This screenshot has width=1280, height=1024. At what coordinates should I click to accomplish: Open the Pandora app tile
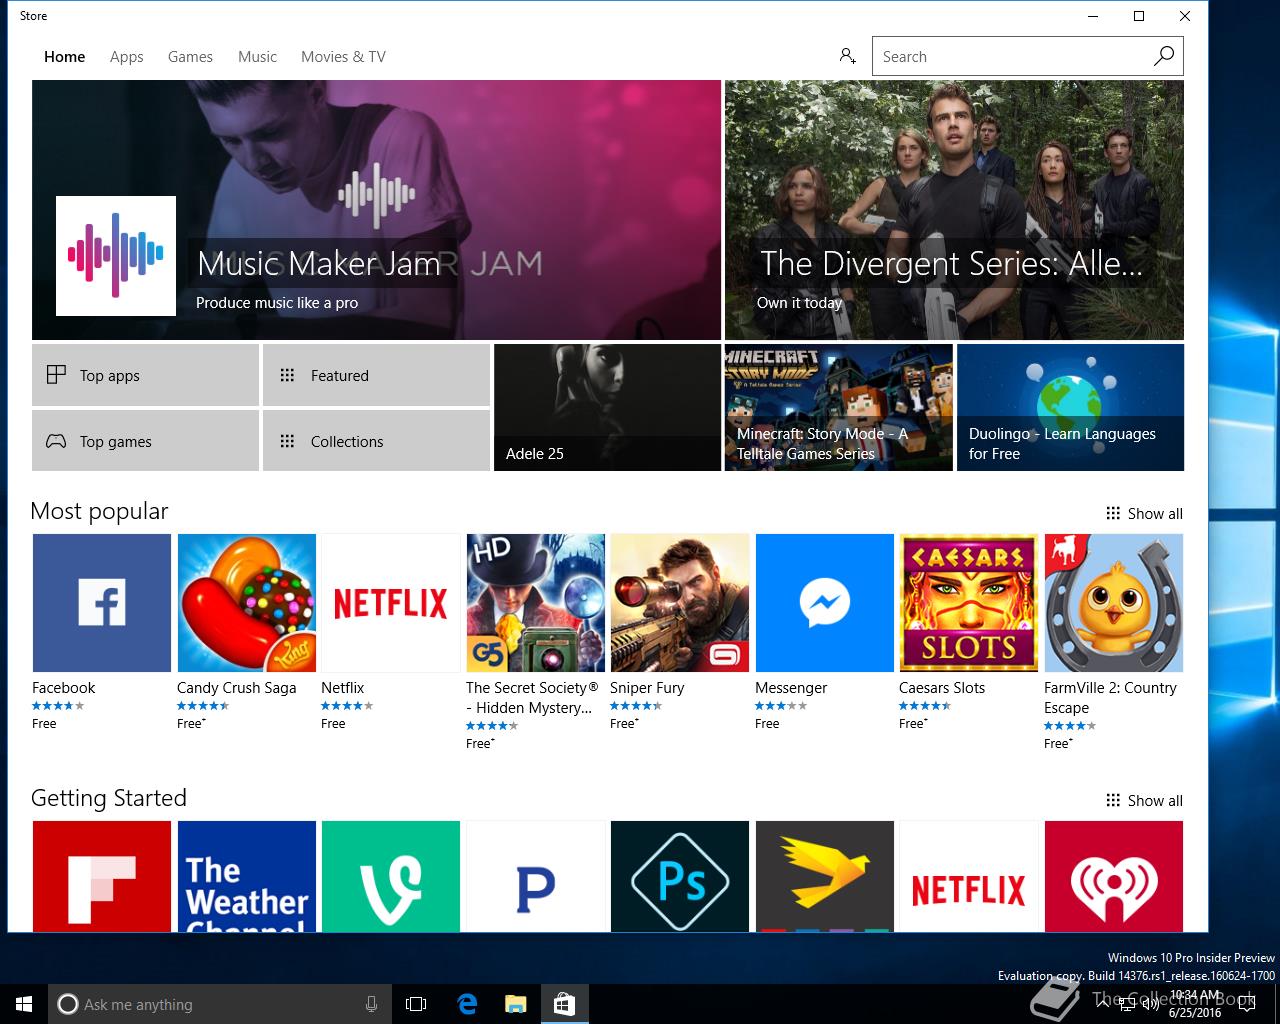click(536, 876)
